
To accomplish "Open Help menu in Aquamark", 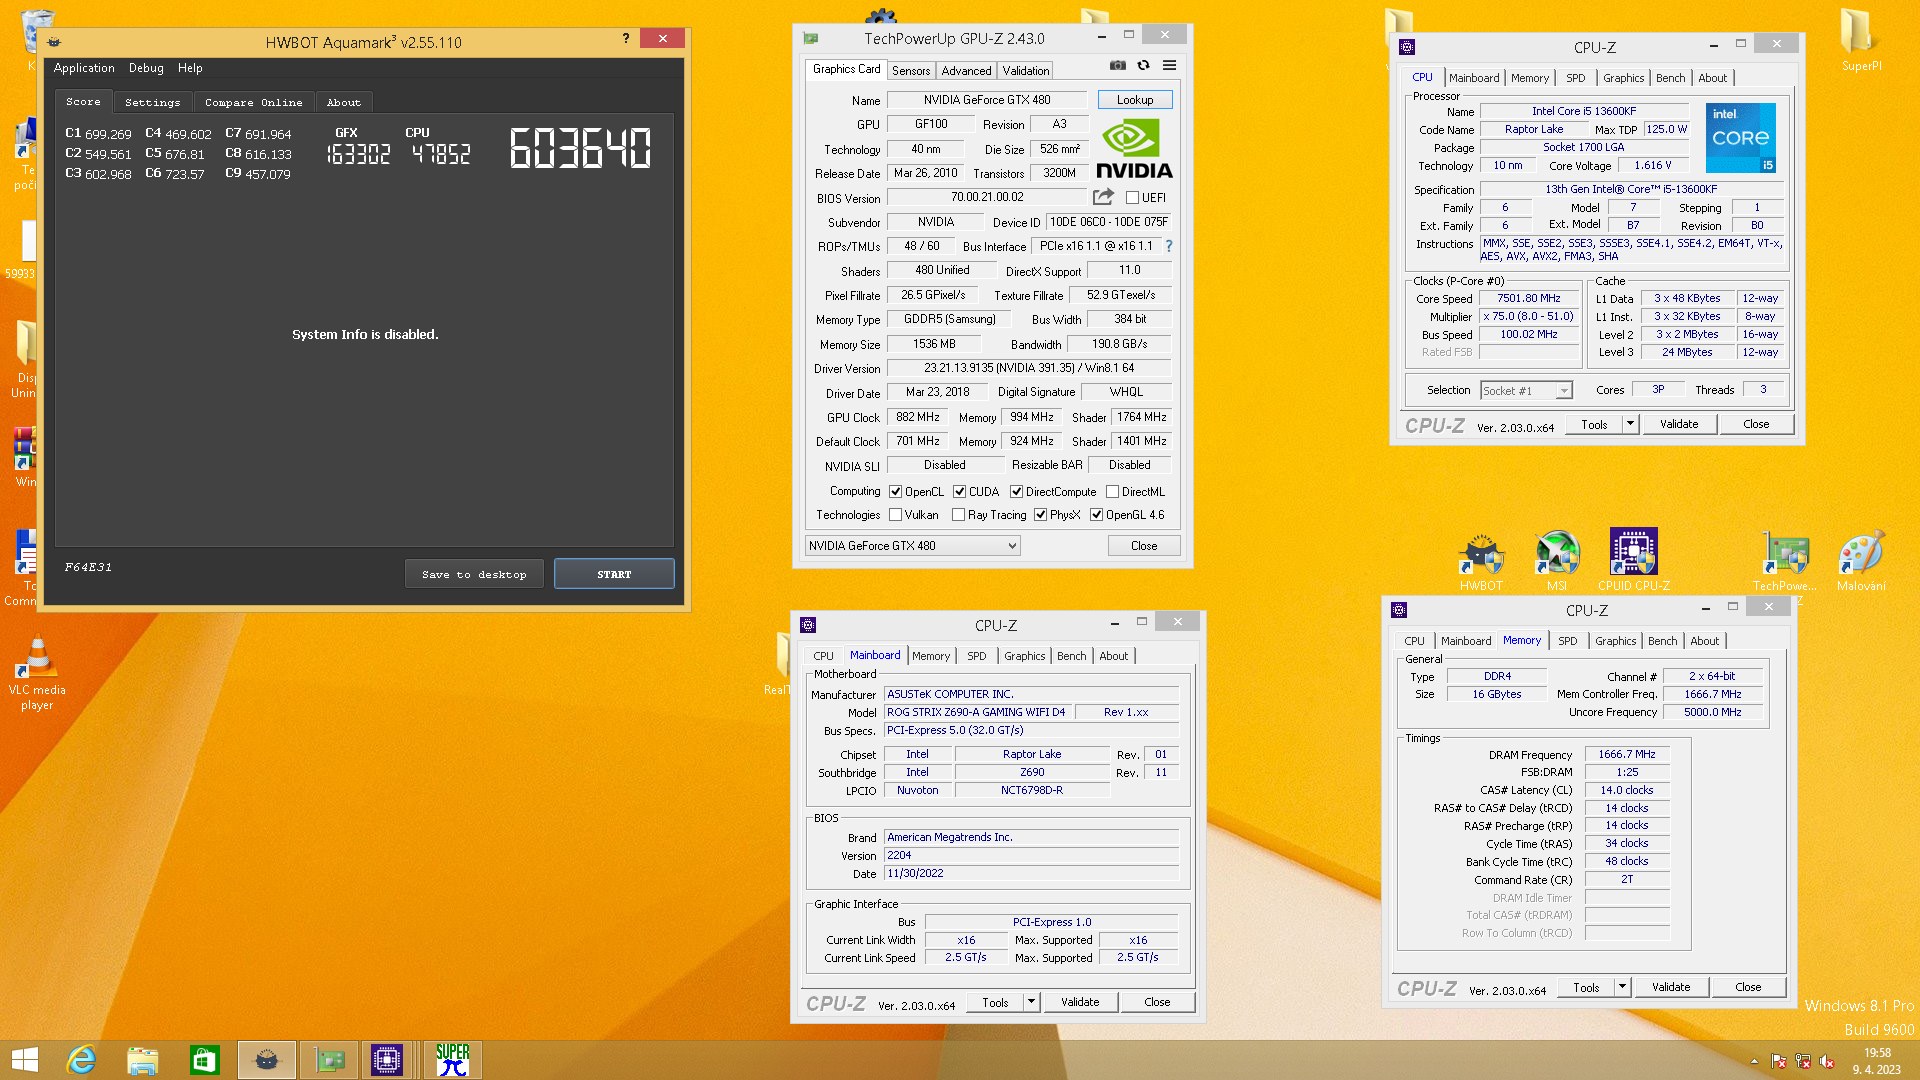I will click(190, 68).
